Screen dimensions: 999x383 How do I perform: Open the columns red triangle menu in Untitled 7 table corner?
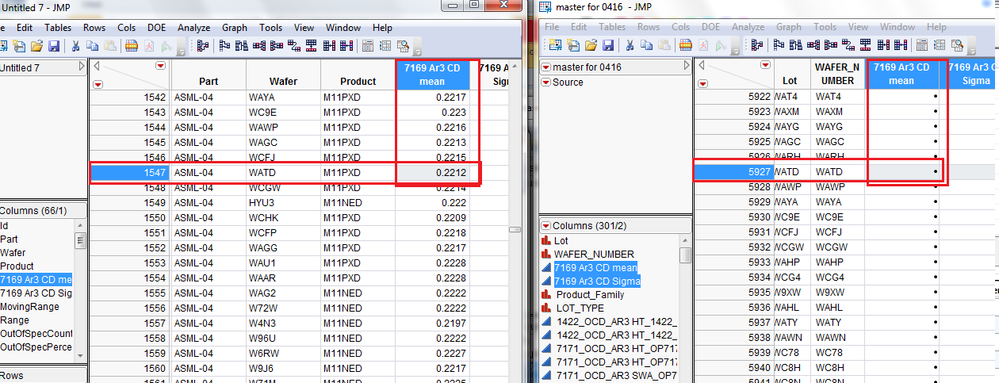[x=160, y=66]
